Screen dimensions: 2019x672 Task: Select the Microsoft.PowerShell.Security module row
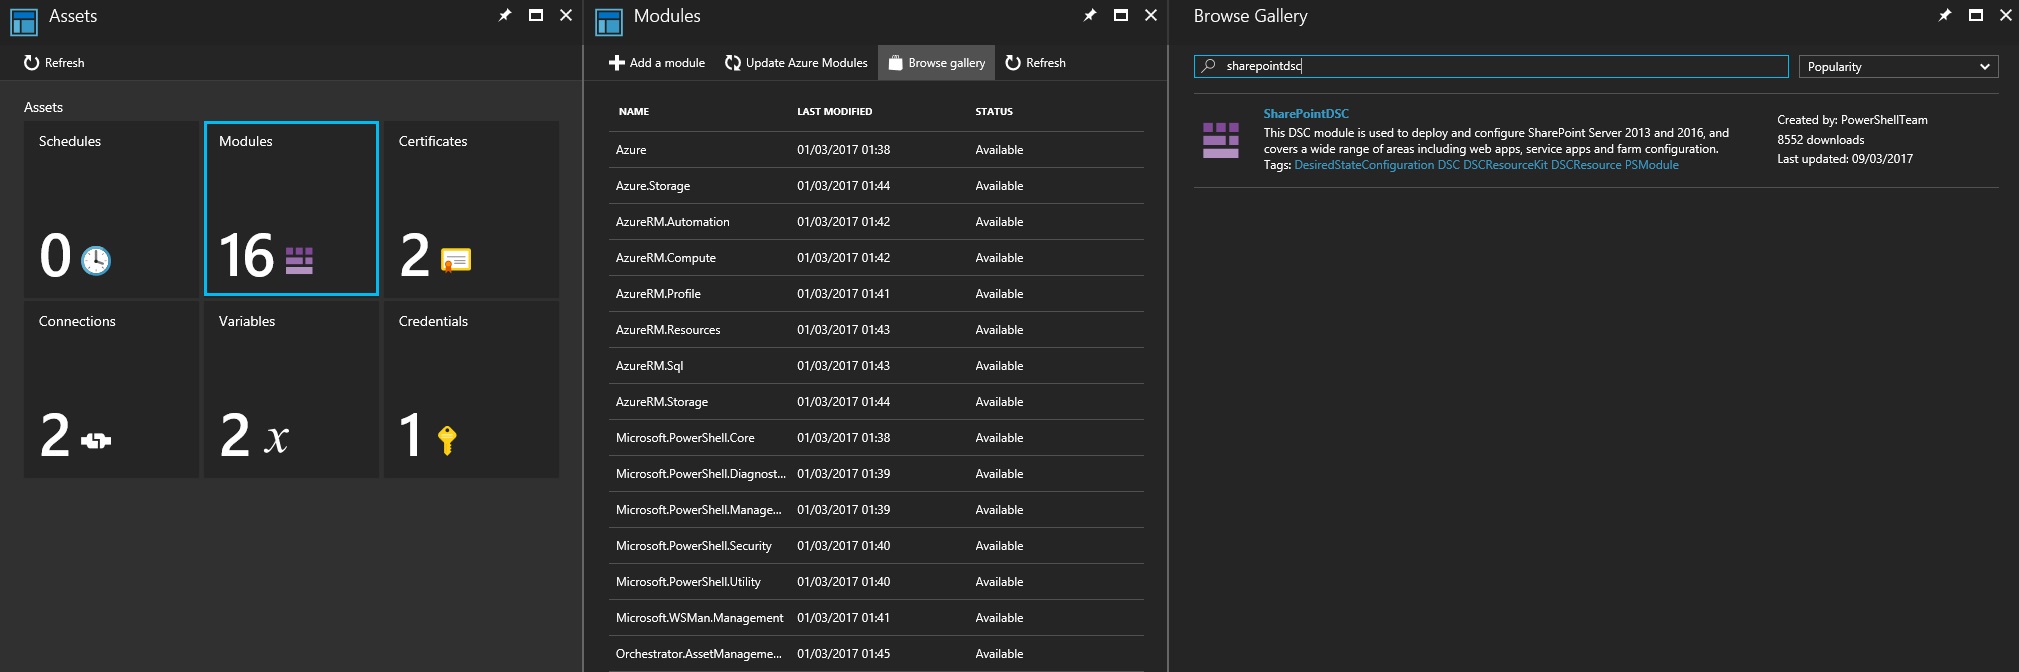876,546
